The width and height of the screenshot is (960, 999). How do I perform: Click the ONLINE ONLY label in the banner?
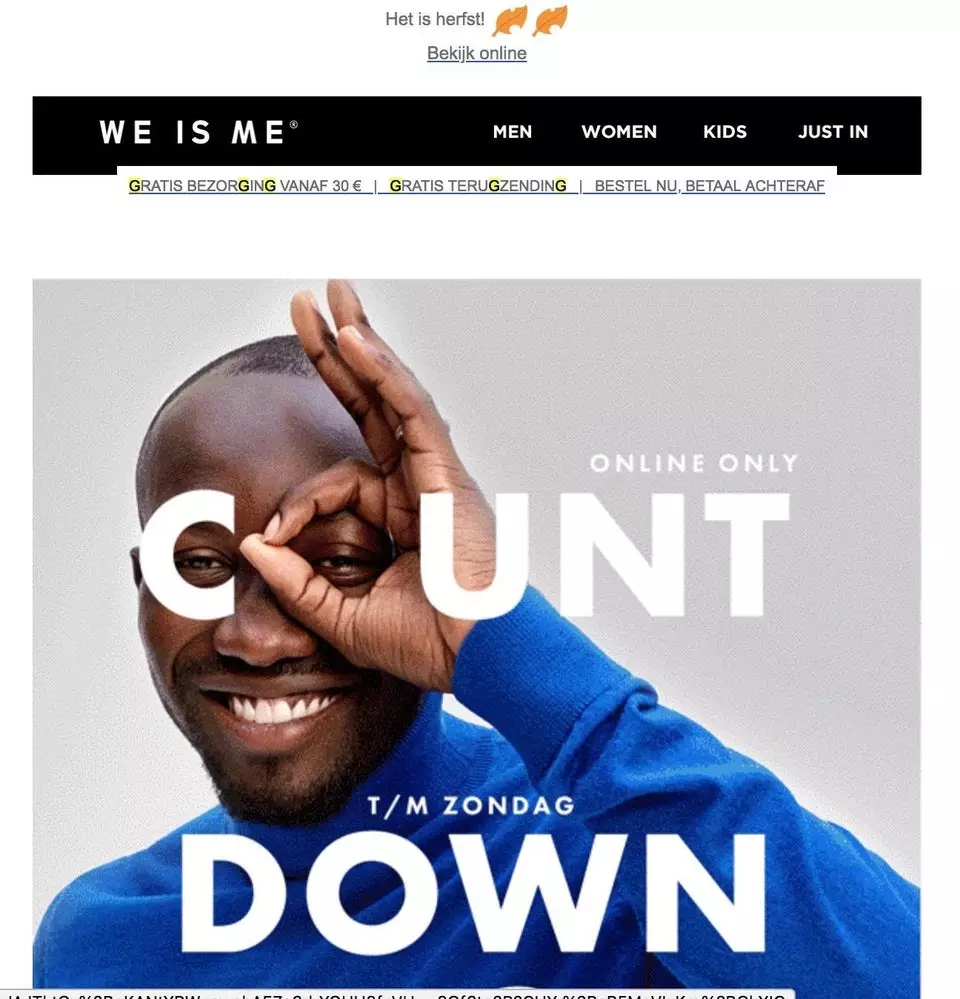(694, 463)
